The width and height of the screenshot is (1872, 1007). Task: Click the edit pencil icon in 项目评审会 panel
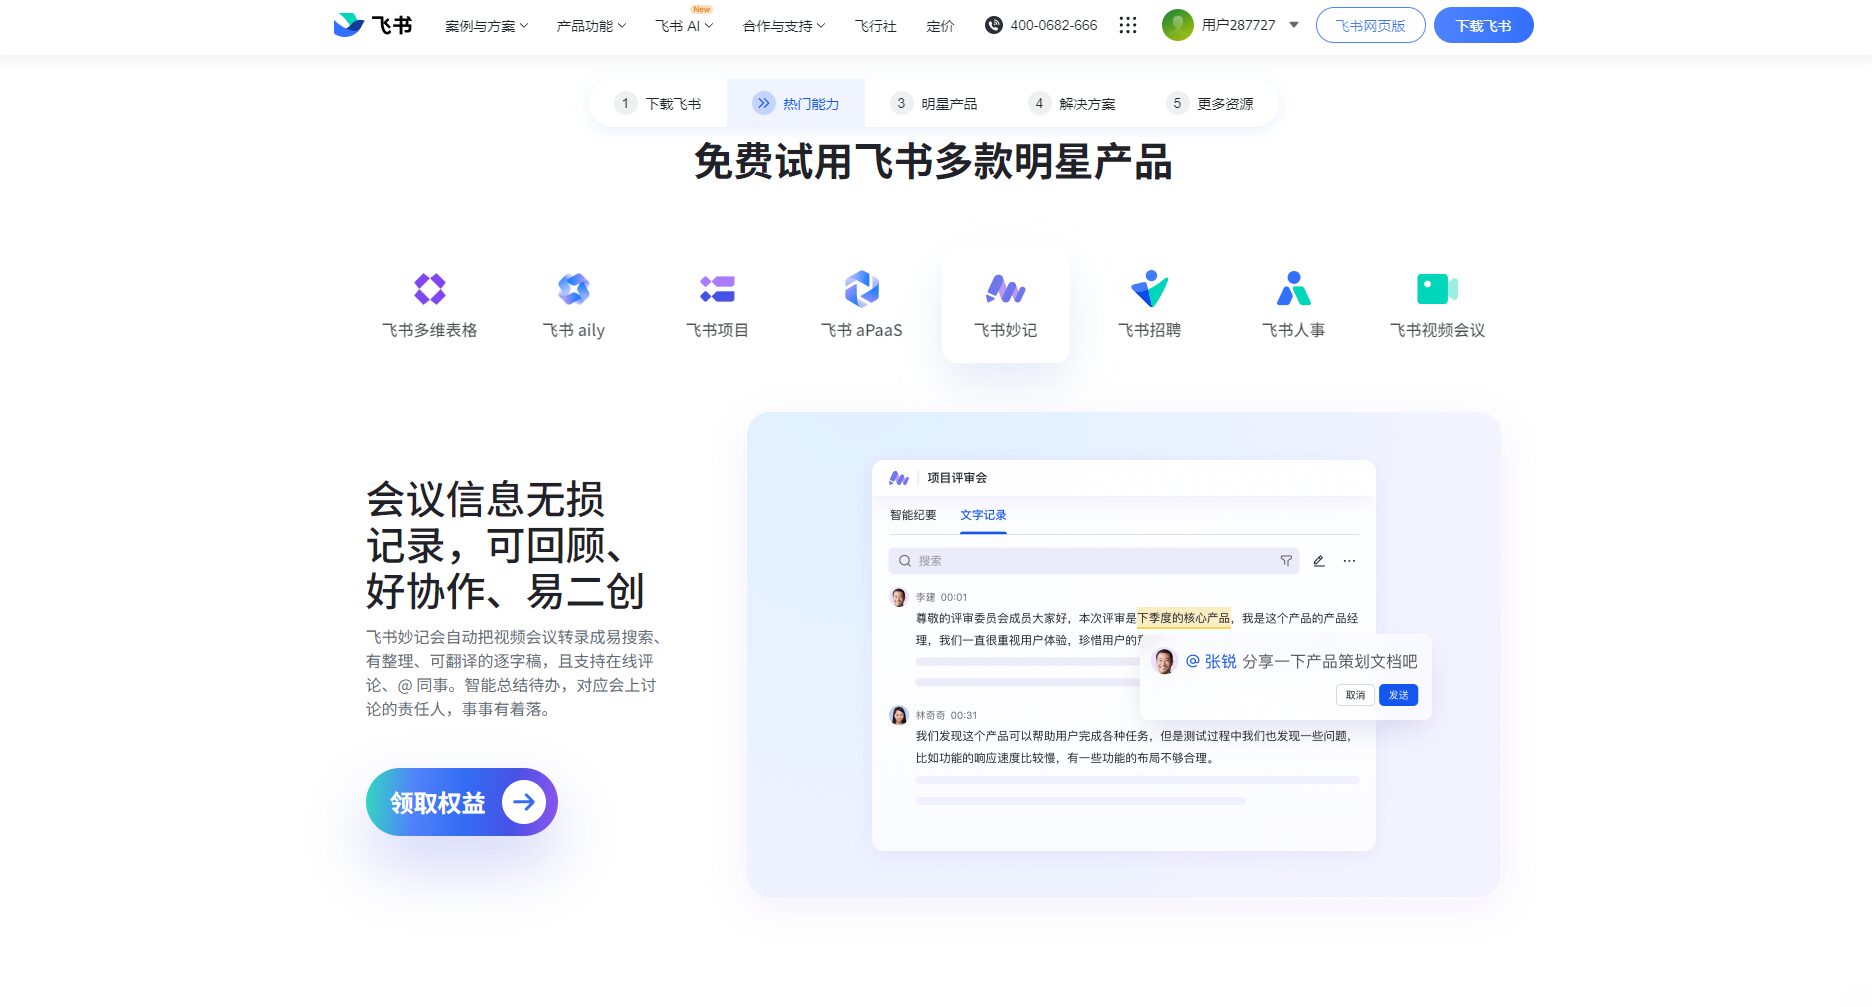1319,561
